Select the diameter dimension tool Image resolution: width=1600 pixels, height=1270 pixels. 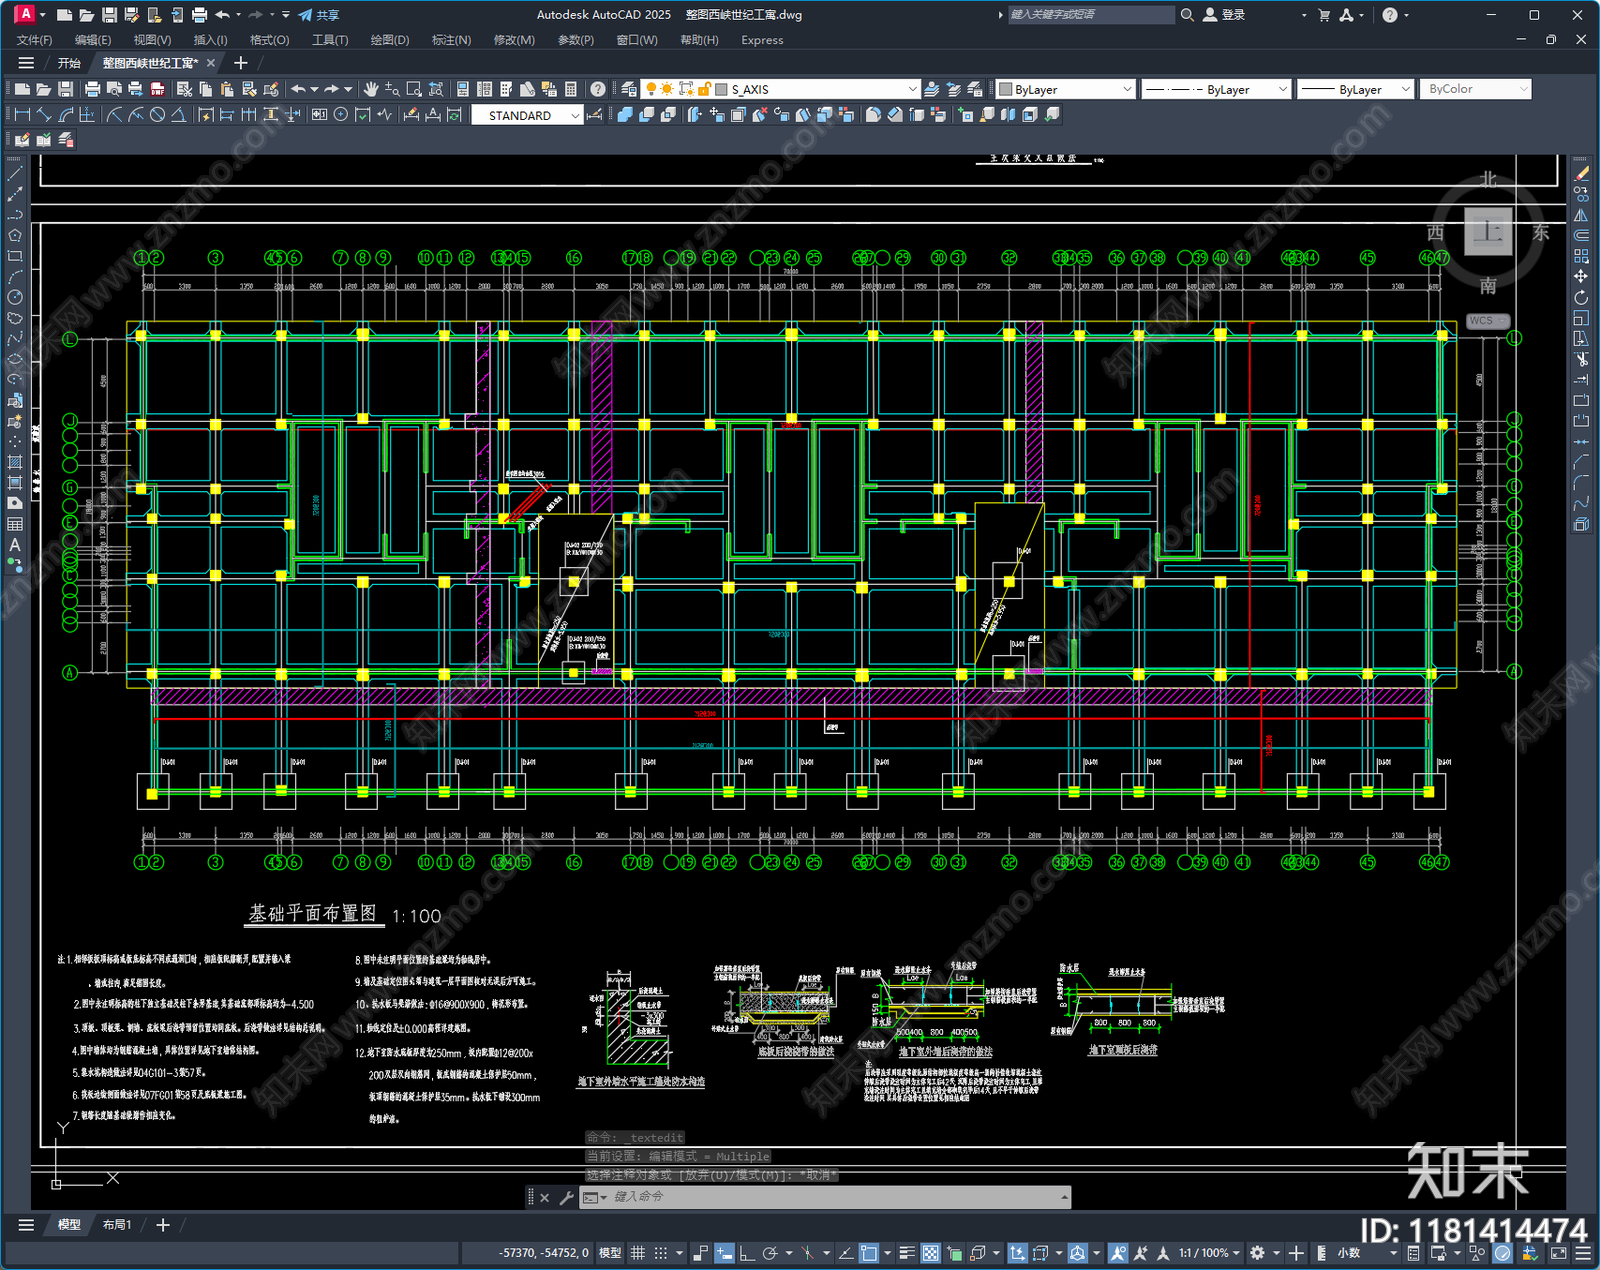[157, 115]
